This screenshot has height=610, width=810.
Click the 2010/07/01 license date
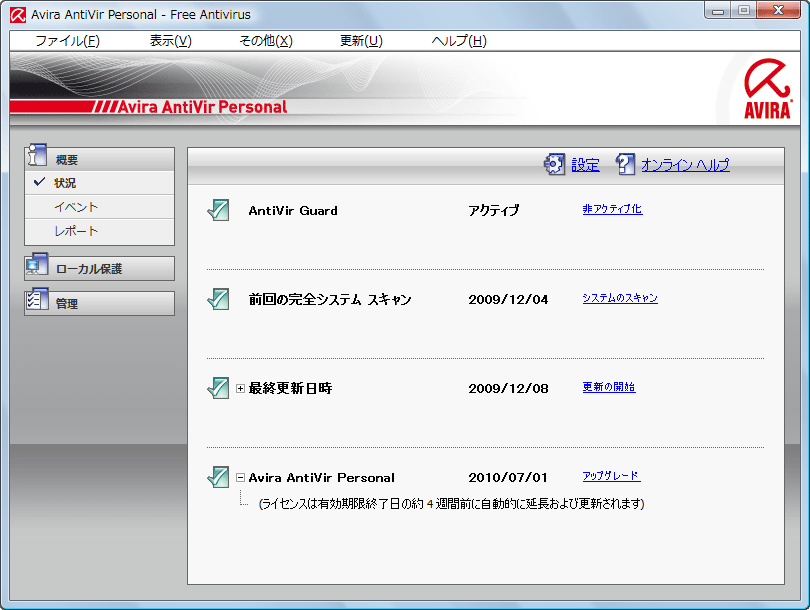coord(508,477)
